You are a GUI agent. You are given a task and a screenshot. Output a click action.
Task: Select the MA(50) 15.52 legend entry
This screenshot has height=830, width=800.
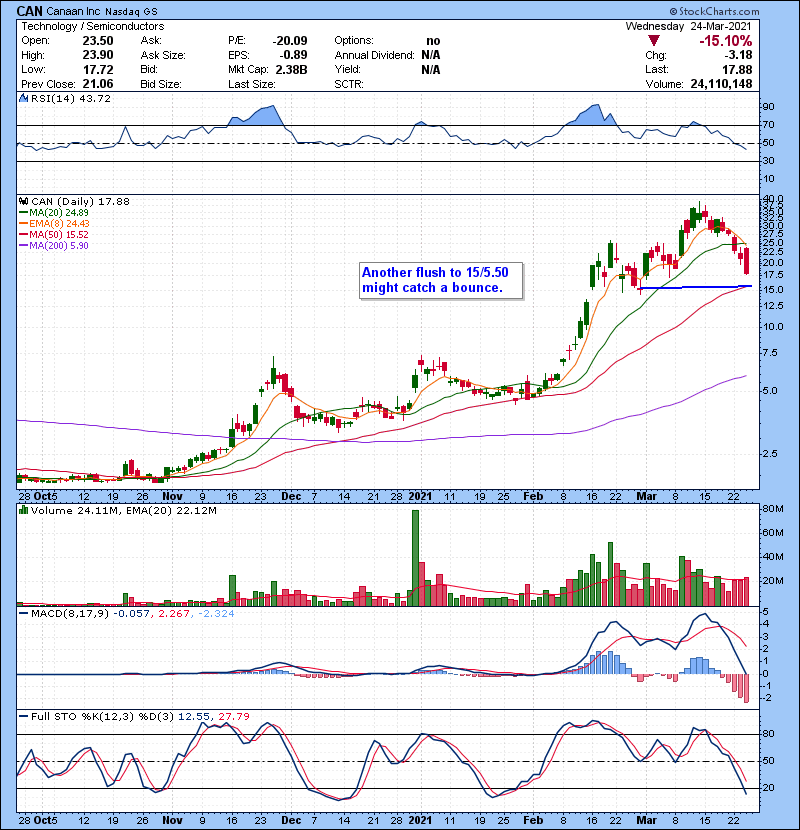coord(54,234)
